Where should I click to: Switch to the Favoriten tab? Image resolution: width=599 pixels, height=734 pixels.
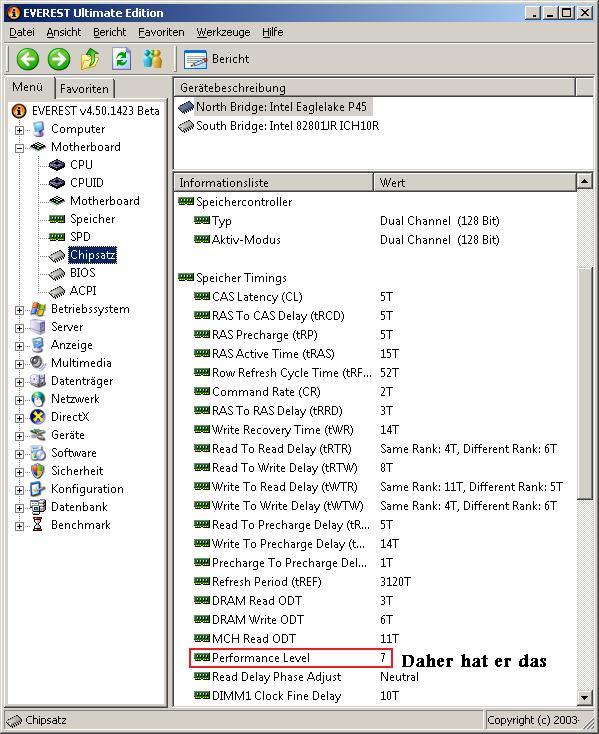point(84,88)
